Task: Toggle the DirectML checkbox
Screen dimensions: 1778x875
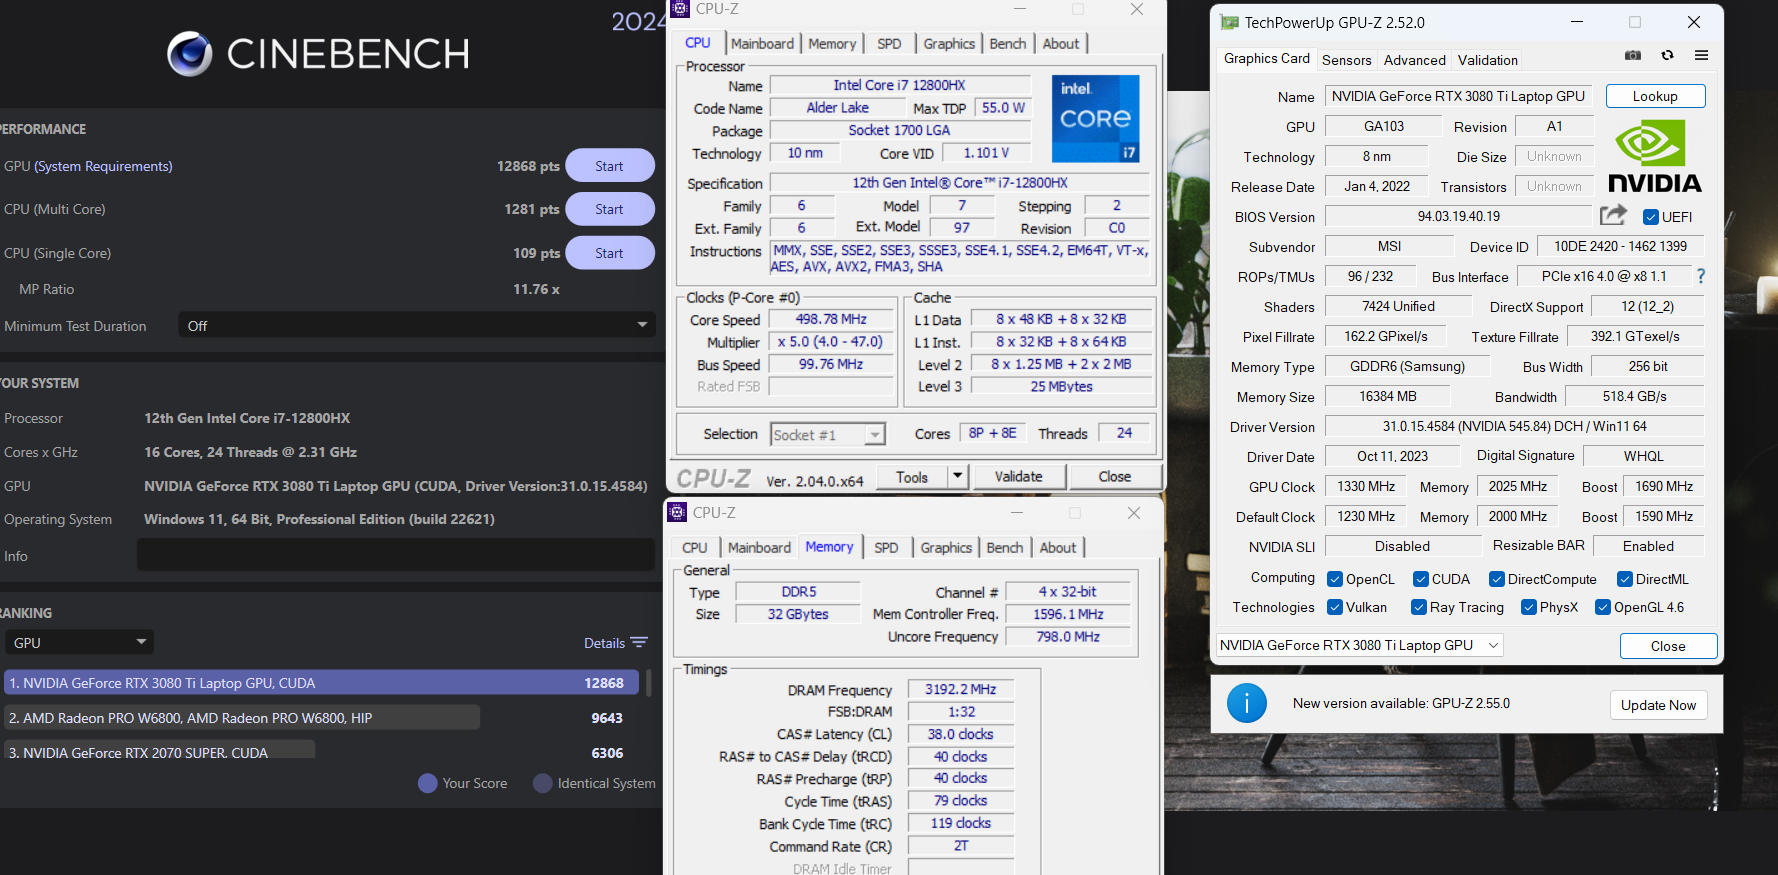Action: (1625, 579)
